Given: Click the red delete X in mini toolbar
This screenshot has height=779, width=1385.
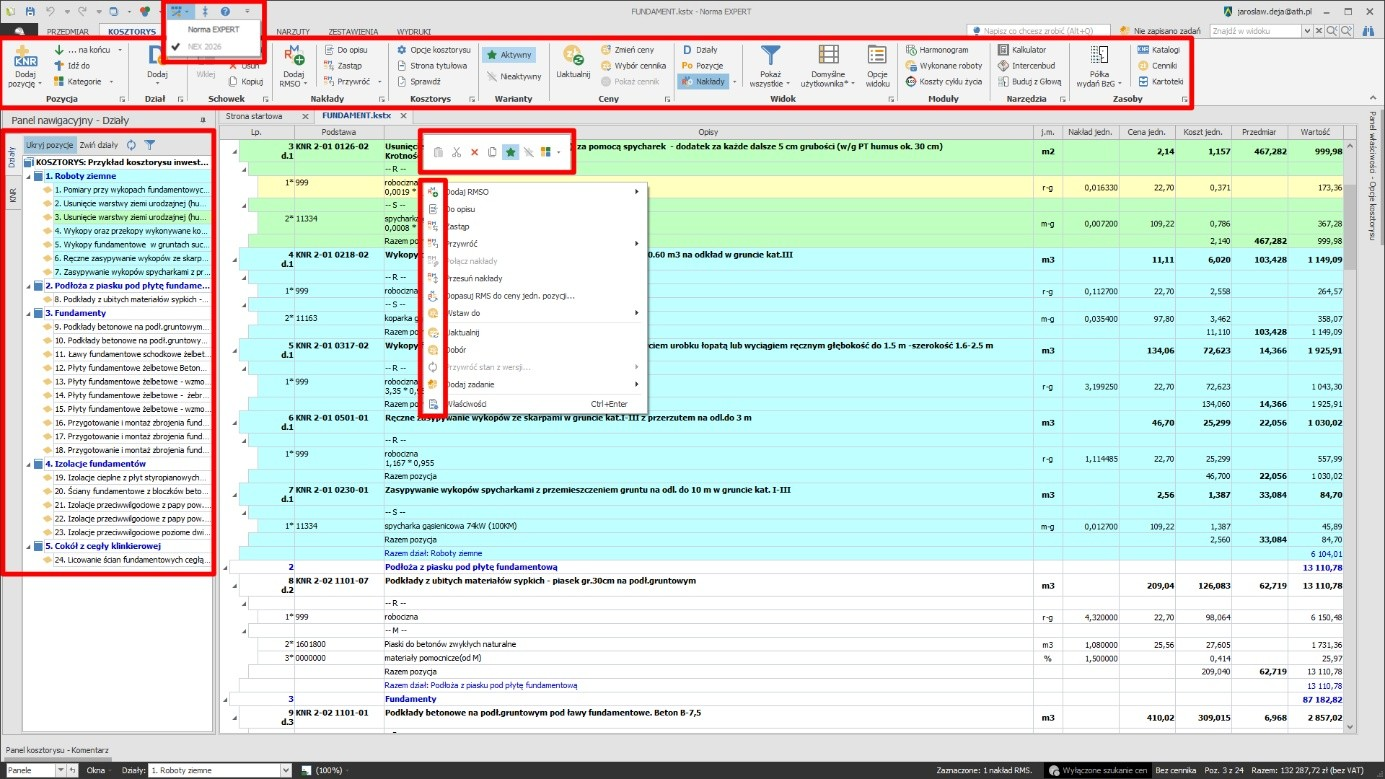Looking at the screenshot, I should (475, 152).
